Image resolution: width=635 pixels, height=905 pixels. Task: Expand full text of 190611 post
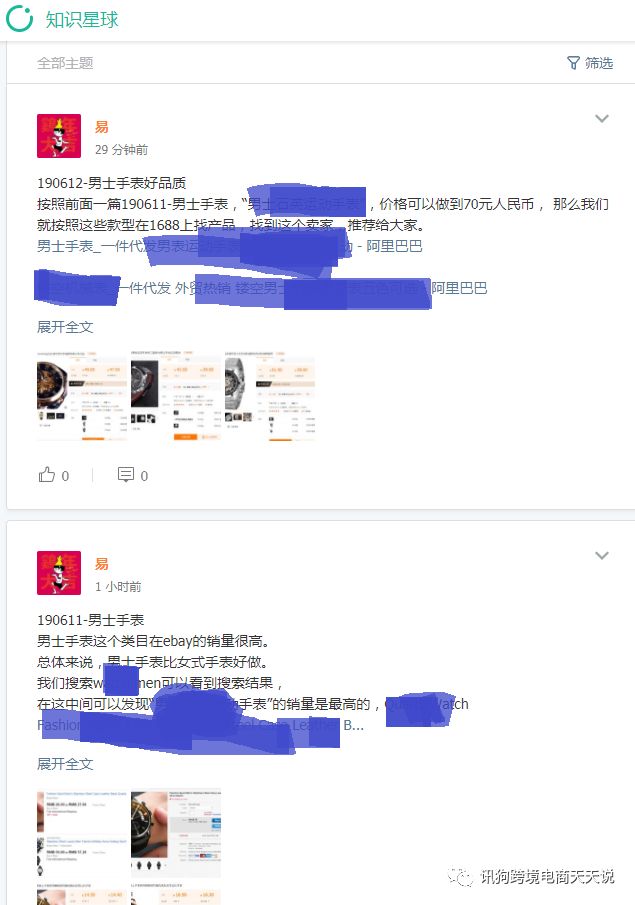(x=65, y=764)
